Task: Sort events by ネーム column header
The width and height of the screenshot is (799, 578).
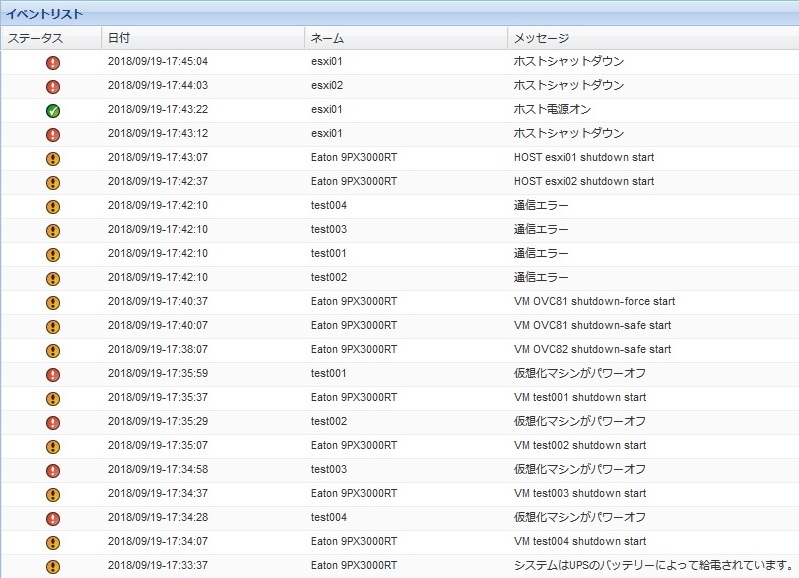Action: 327,38
